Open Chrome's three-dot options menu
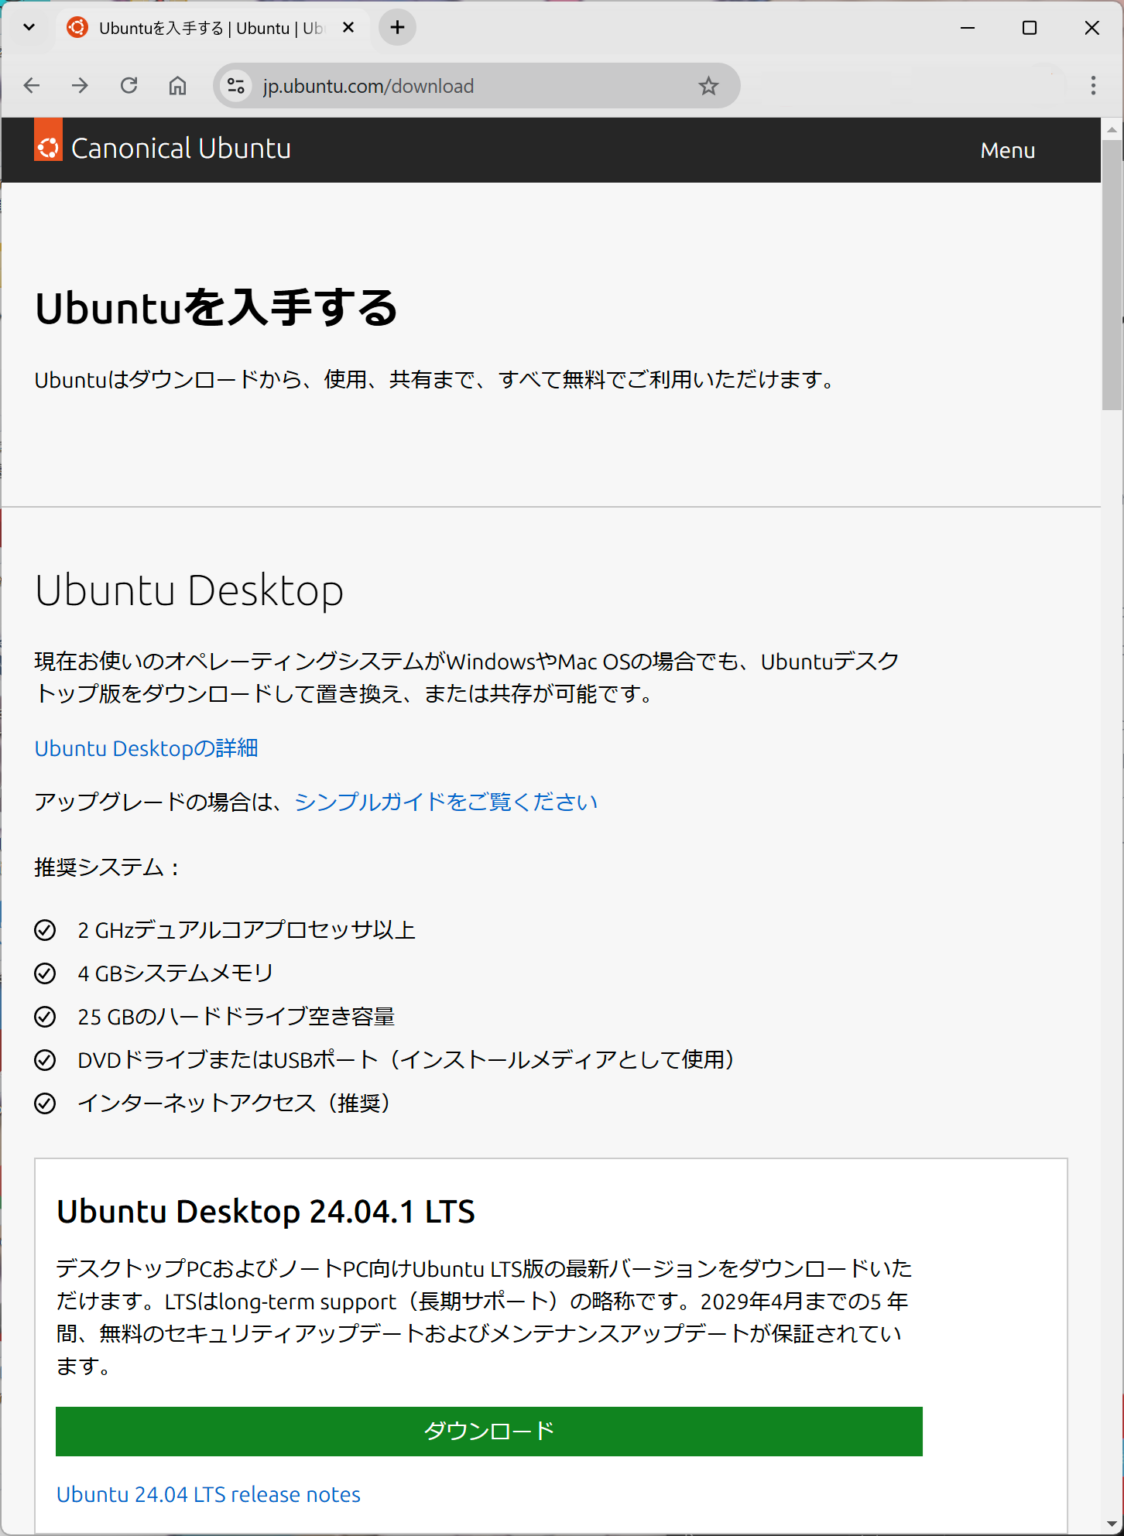1124x1536 pixels. point(1093,86)
